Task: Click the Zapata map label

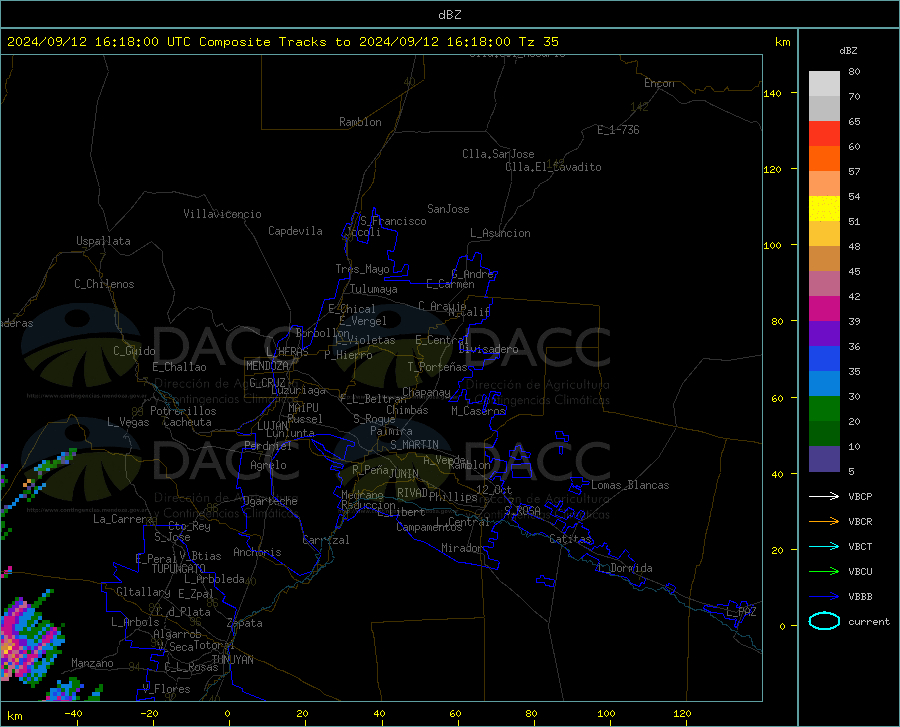Action: pos(245,623)
